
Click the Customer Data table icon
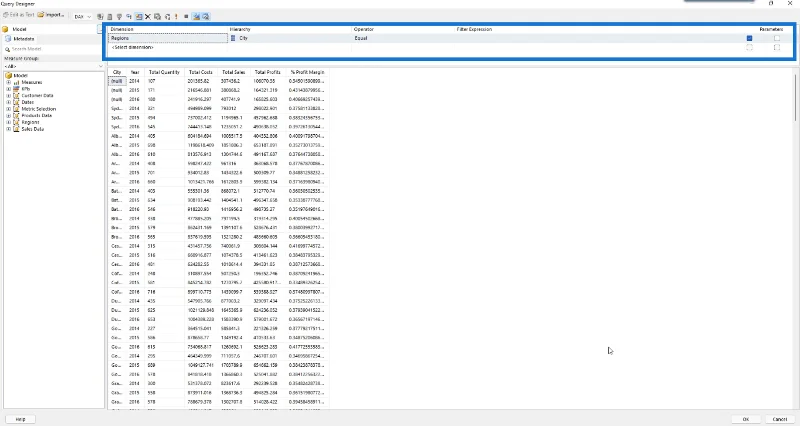pyautogui.click(x=16, y=95)
